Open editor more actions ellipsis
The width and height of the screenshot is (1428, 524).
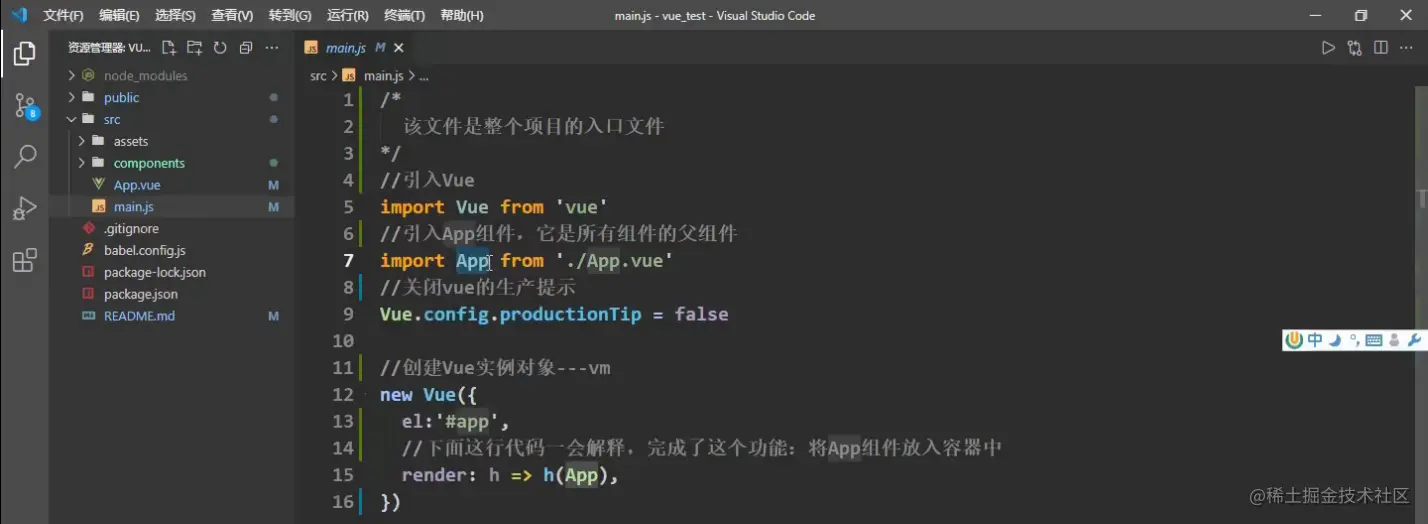1407,47
